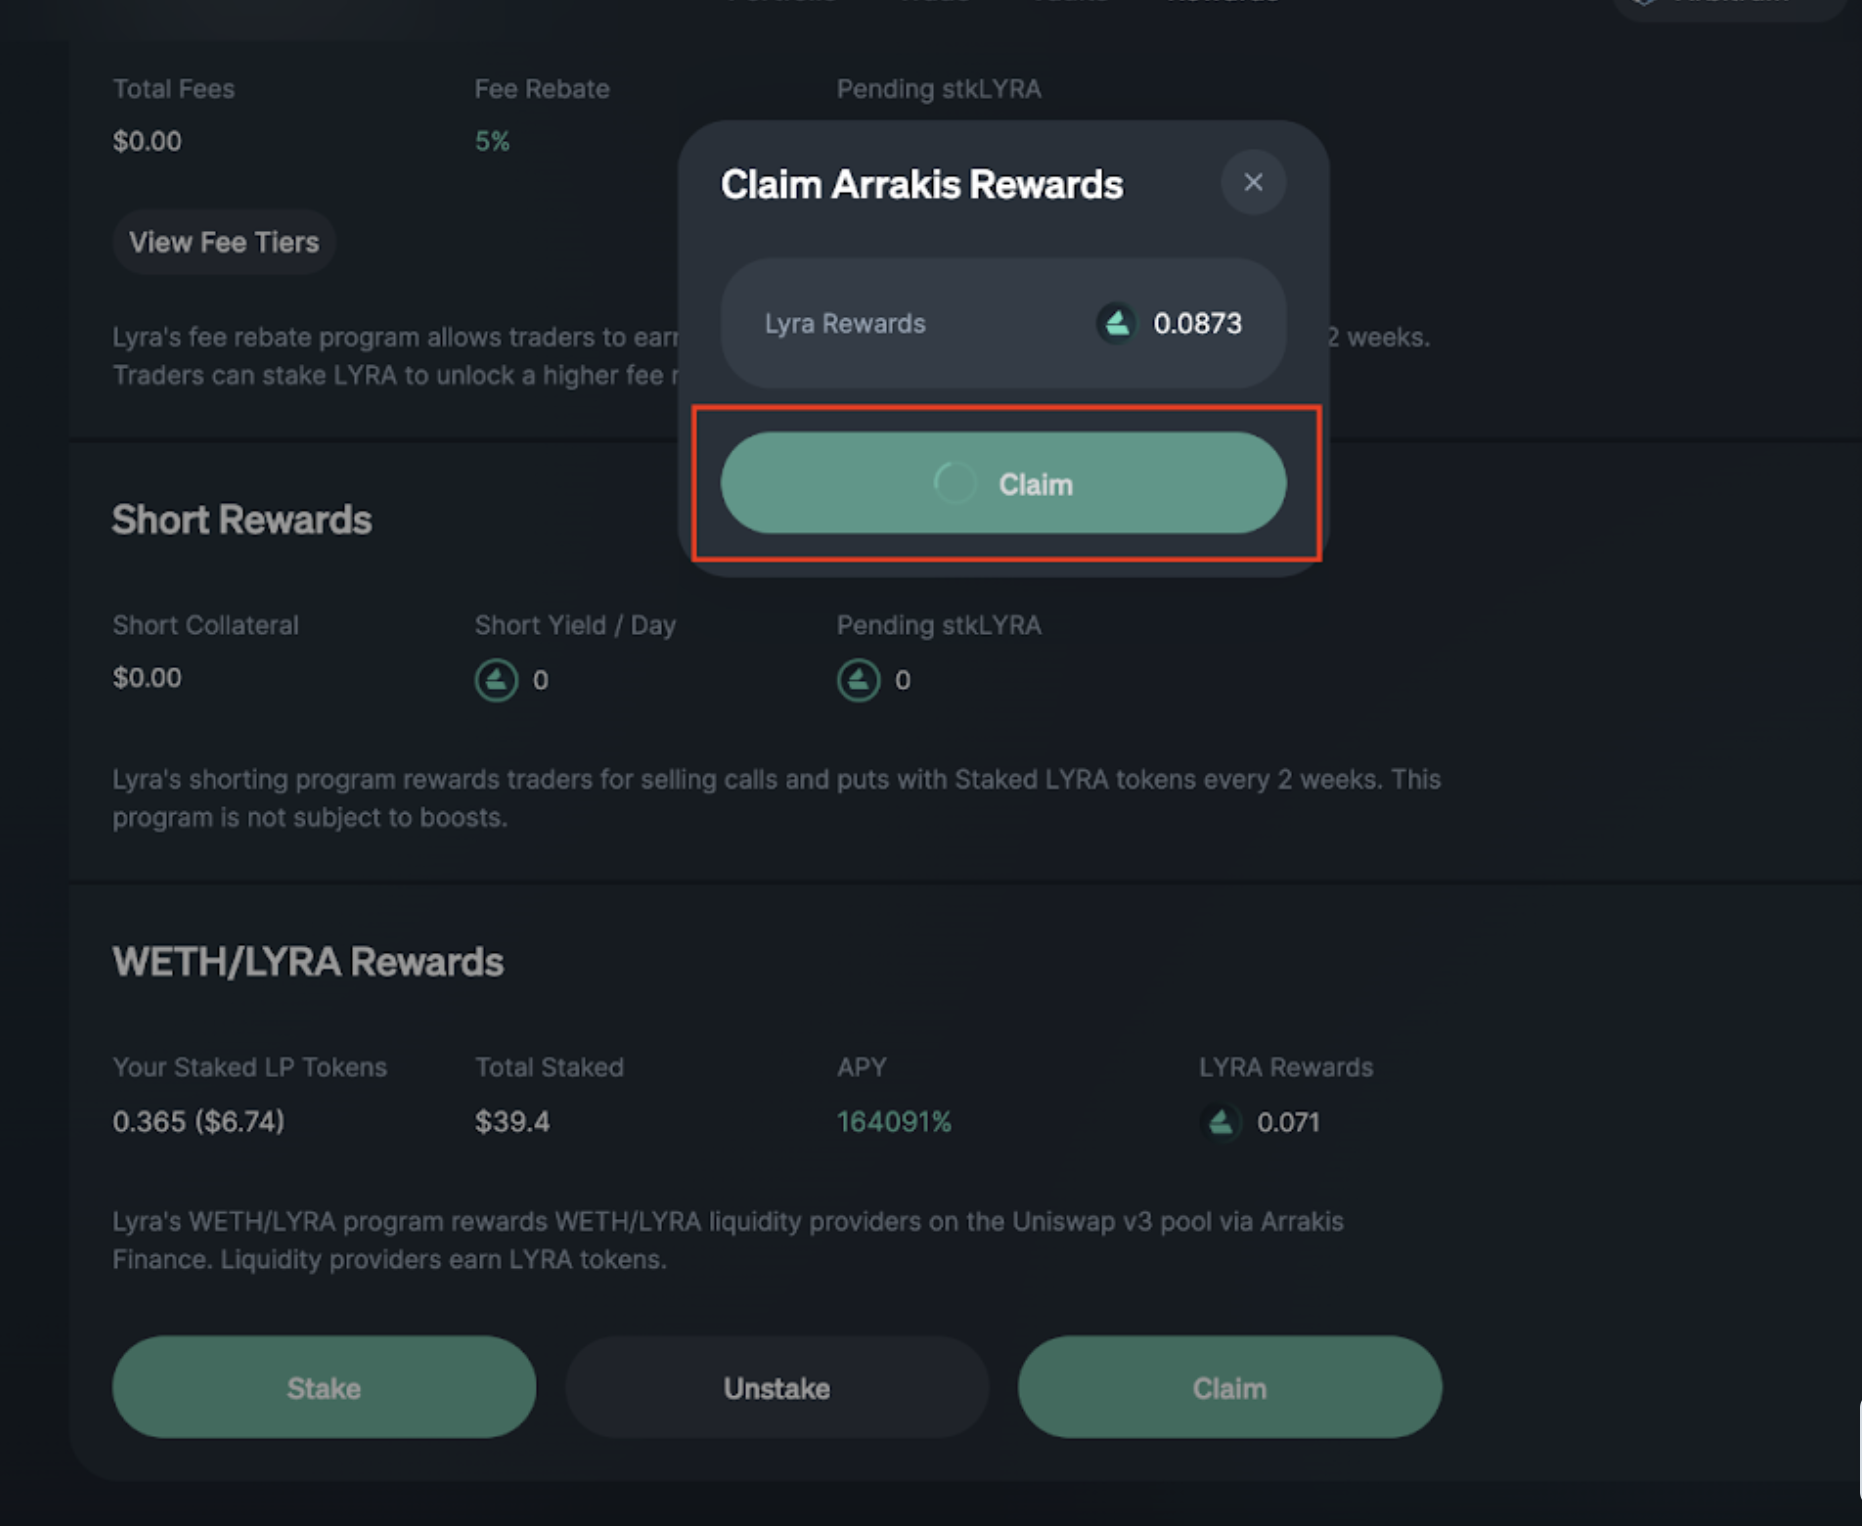
Task: Click the loading spinner on the modal Claim button
Action: (954, 484)
